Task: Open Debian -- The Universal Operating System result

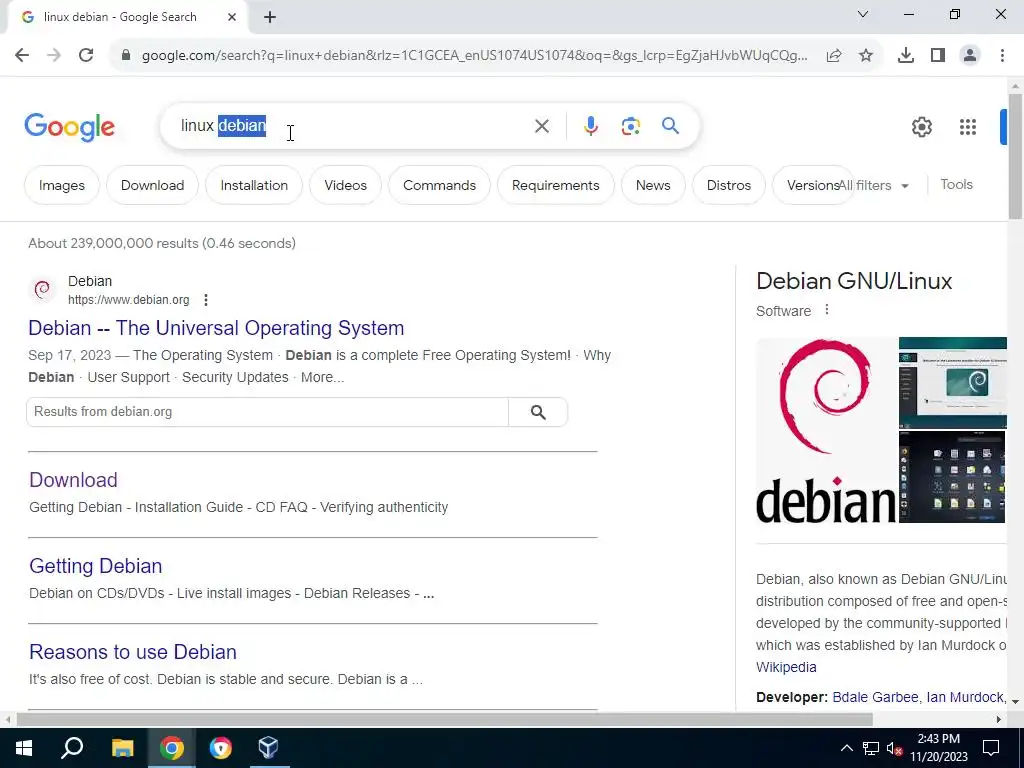Action: click(216, 328)
